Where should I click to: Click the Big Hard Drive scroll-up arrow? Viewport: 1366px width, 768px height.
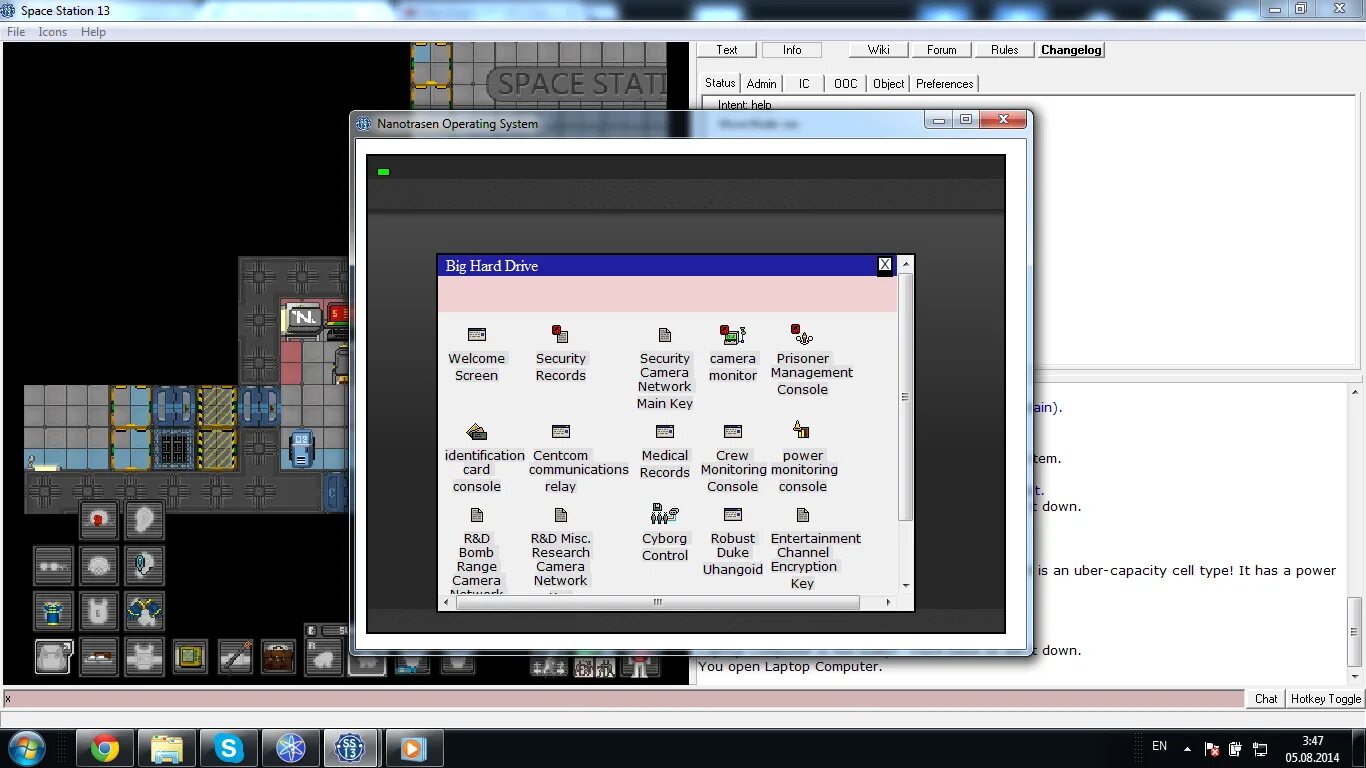coord(906,264)
